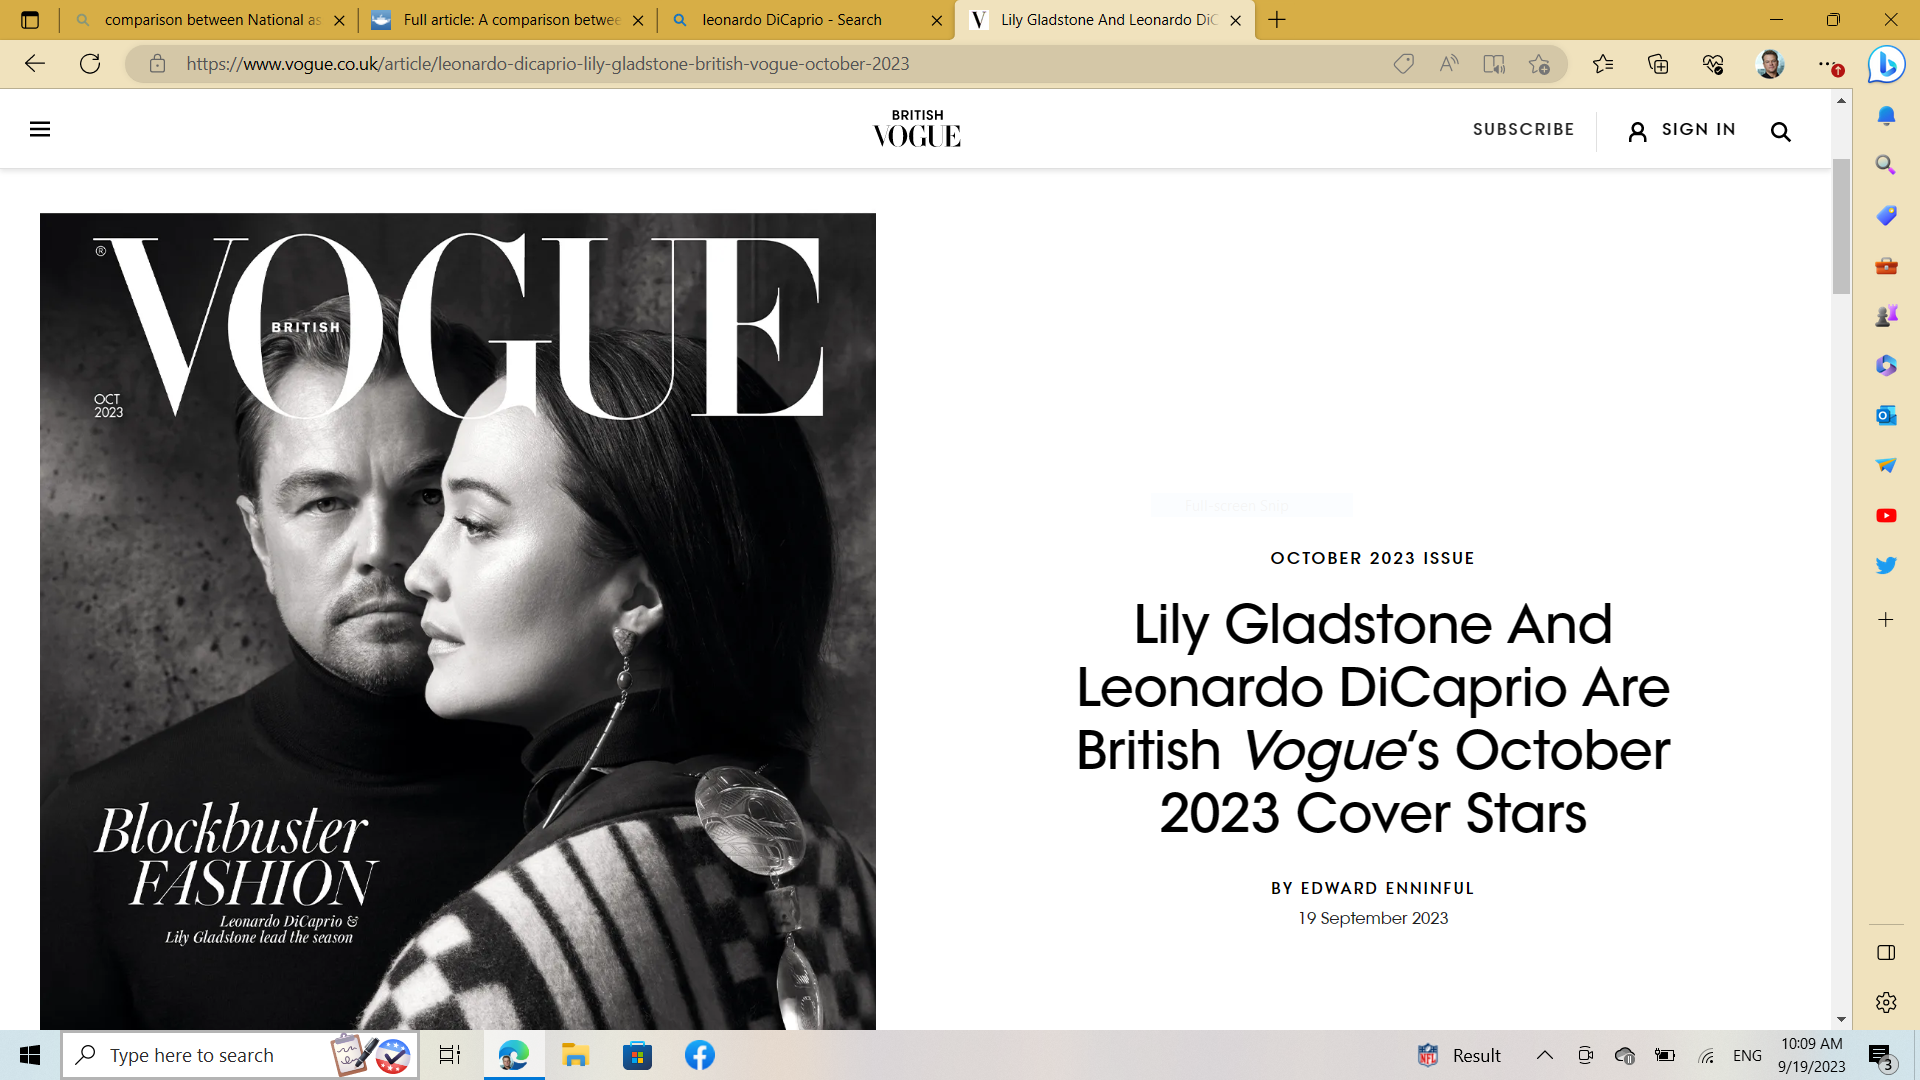Click the Edge profile avatar

coord(1770,64)
